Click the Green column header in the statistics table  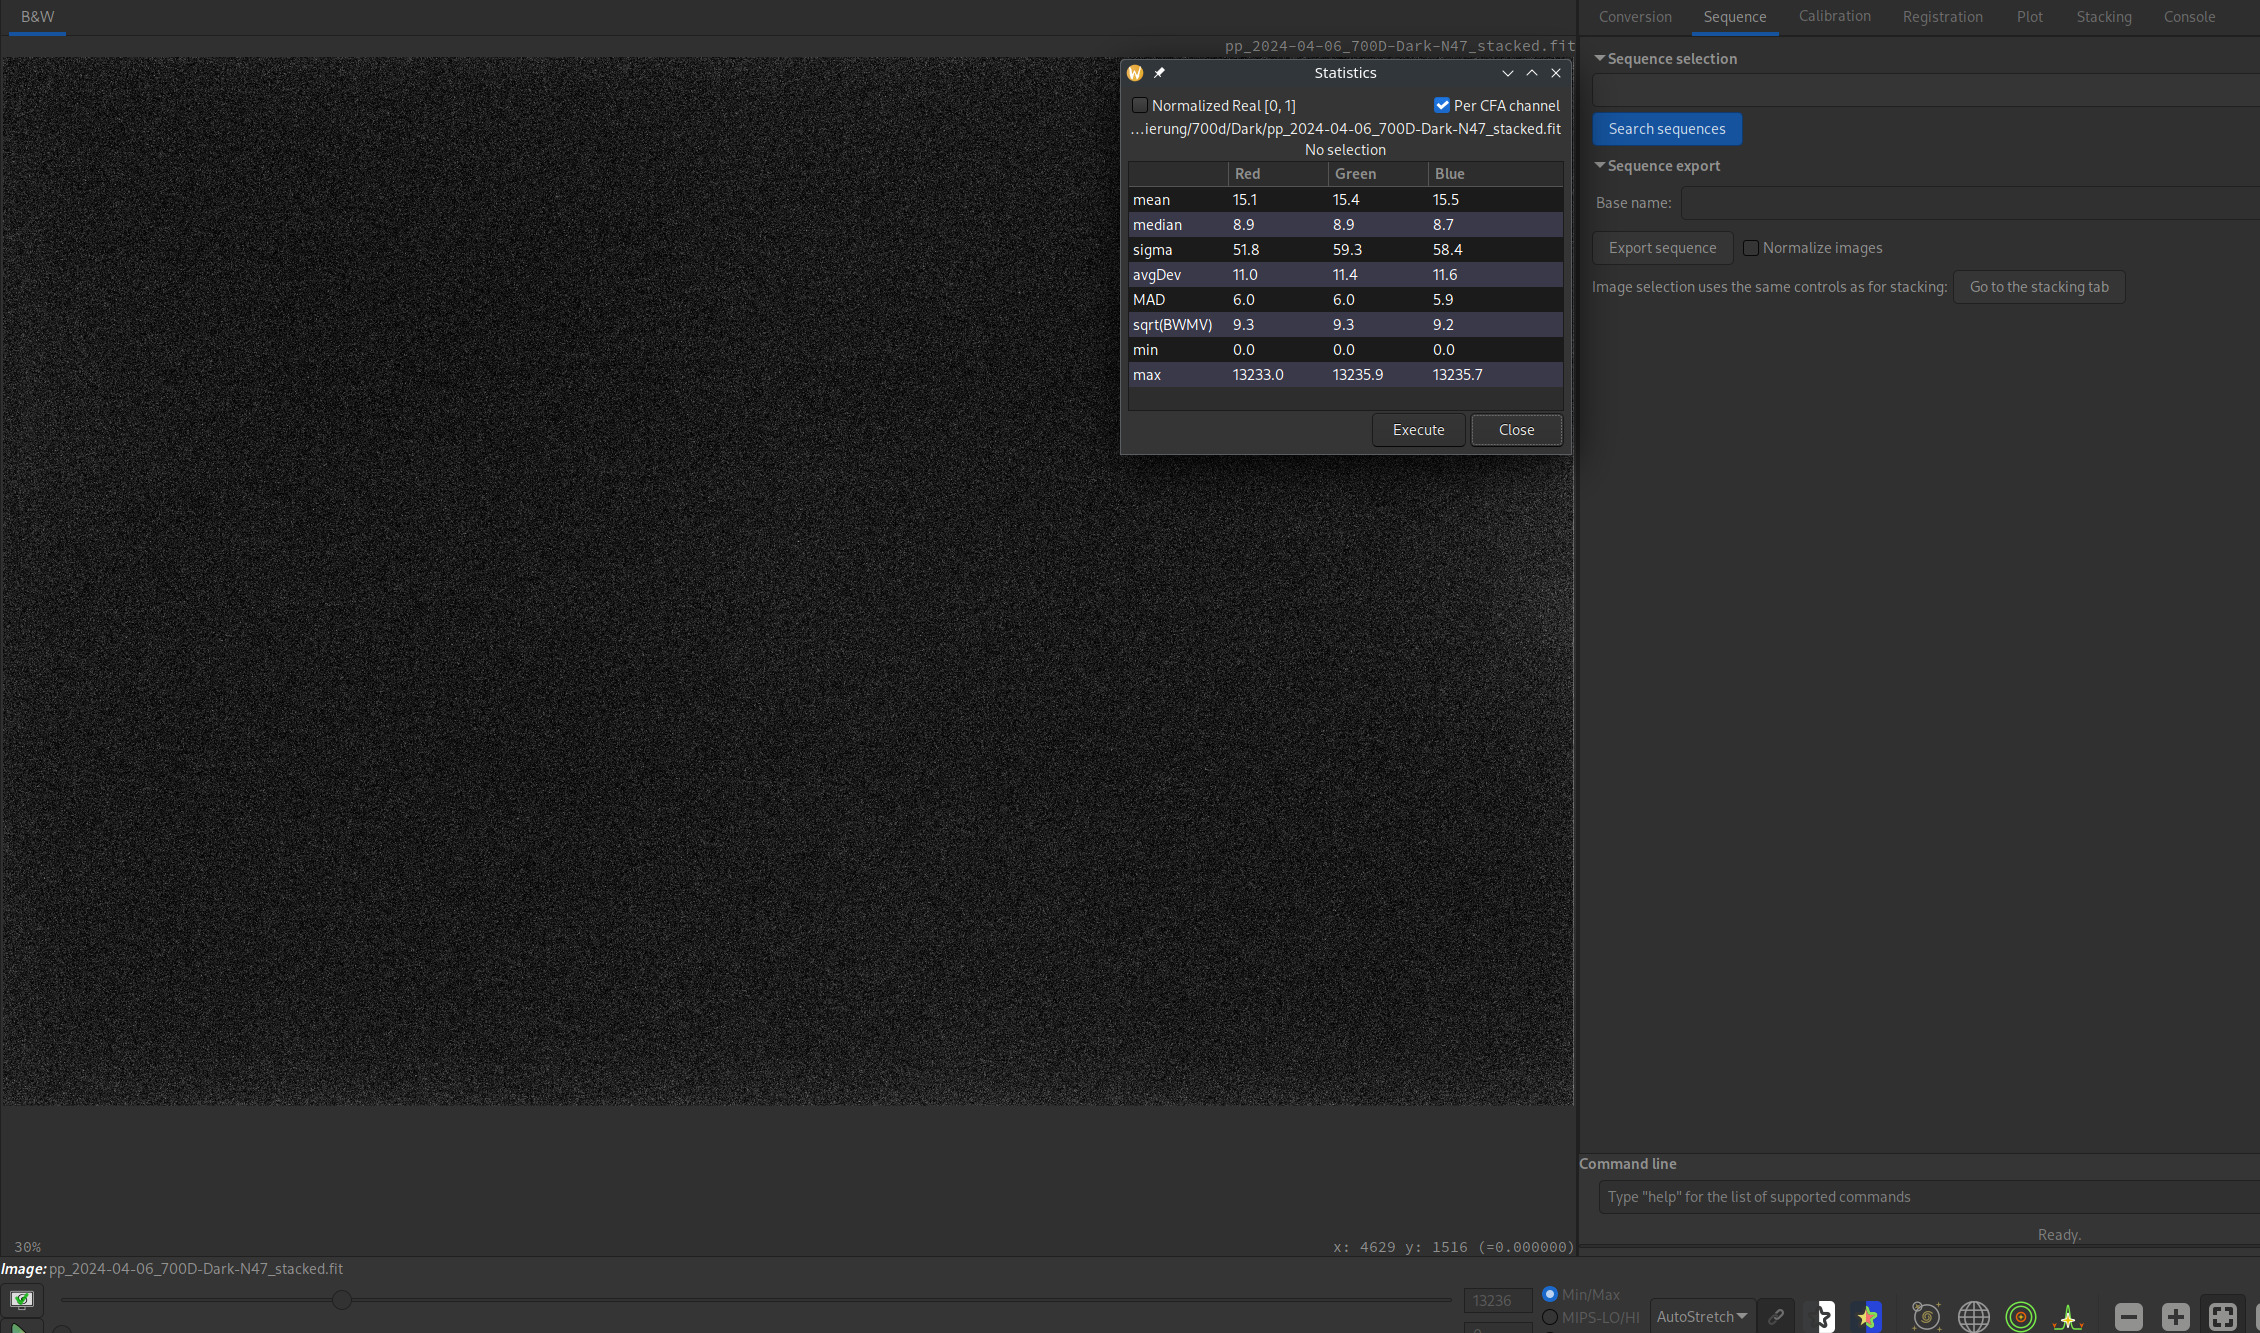[1378, 174]
